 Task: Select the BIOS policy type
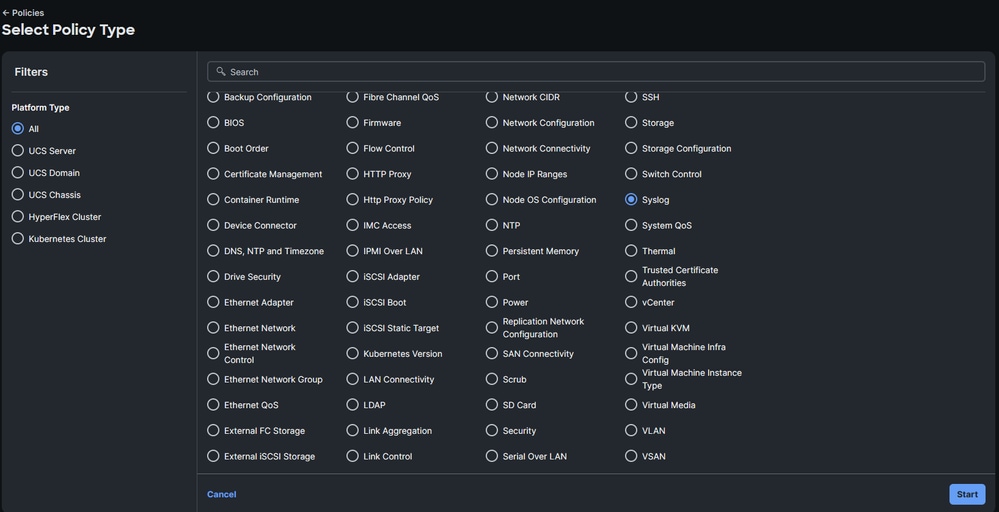coord(213,122)
